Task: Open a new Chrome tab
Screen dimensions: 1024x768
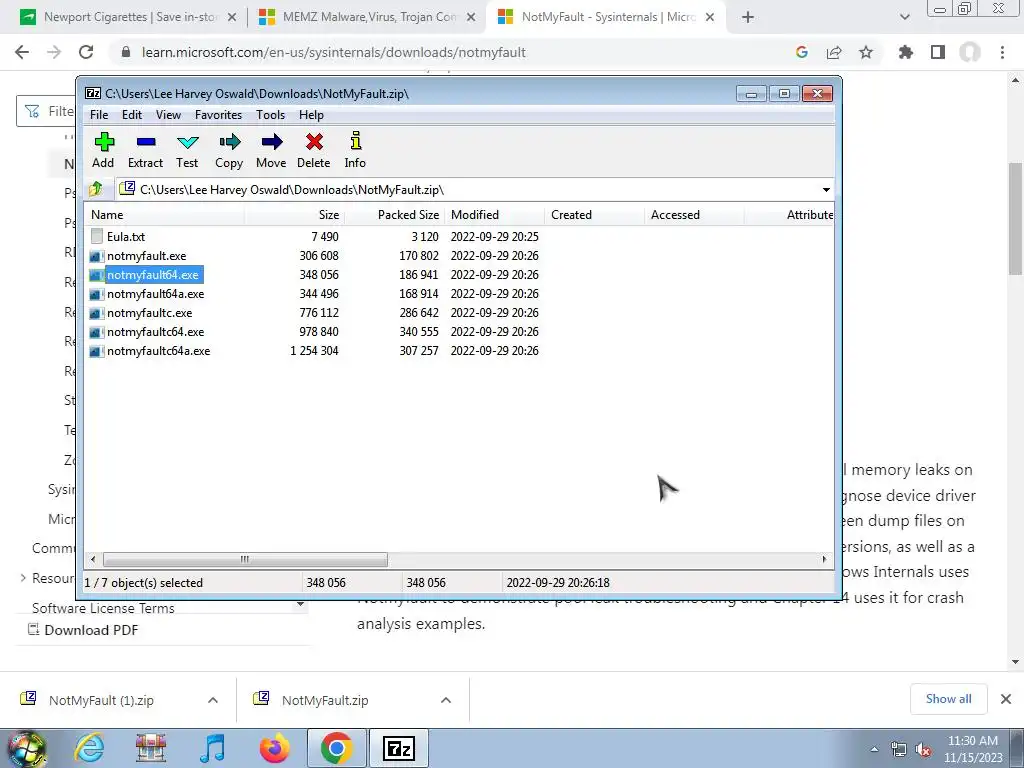Action: coord(748,18)
